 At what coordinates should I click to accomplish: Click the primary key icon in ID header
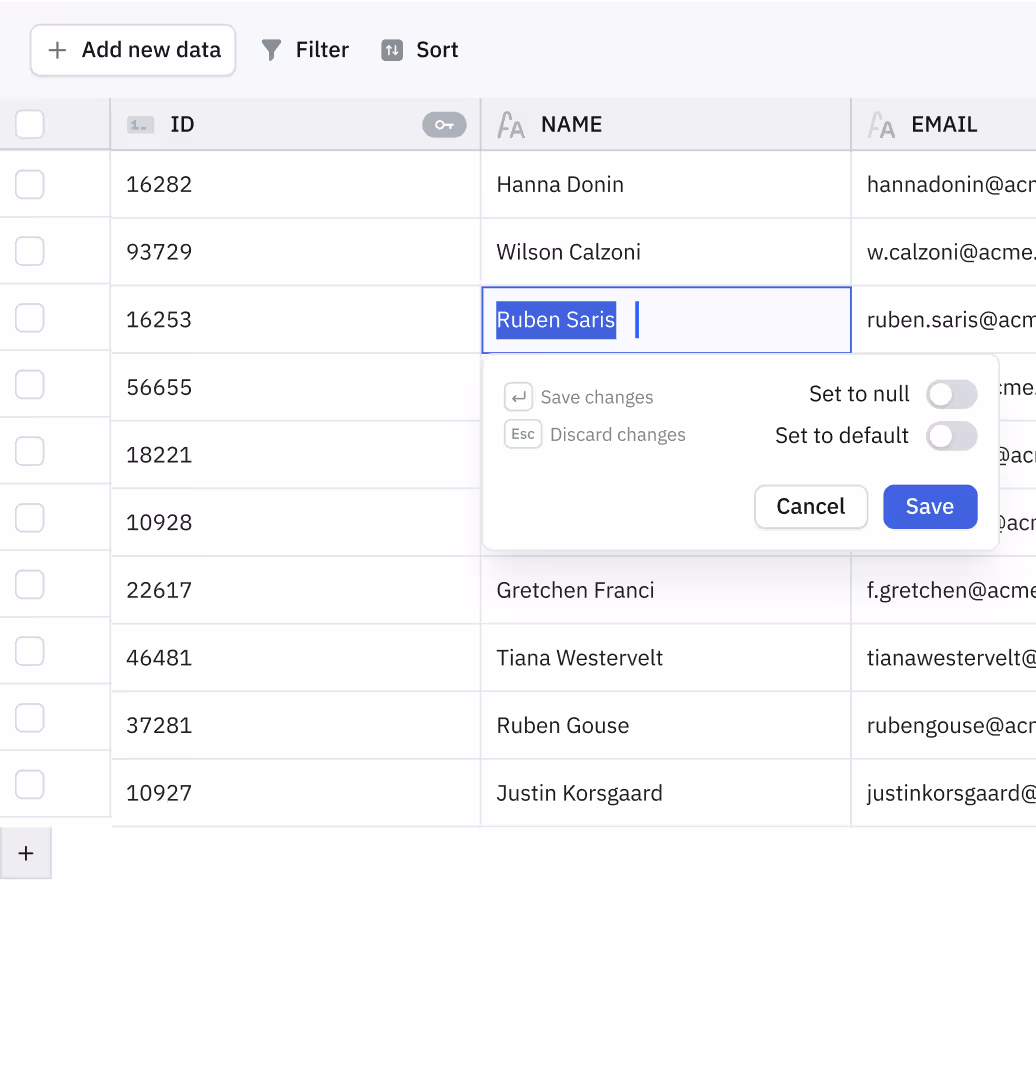click(x=444, y=125)
